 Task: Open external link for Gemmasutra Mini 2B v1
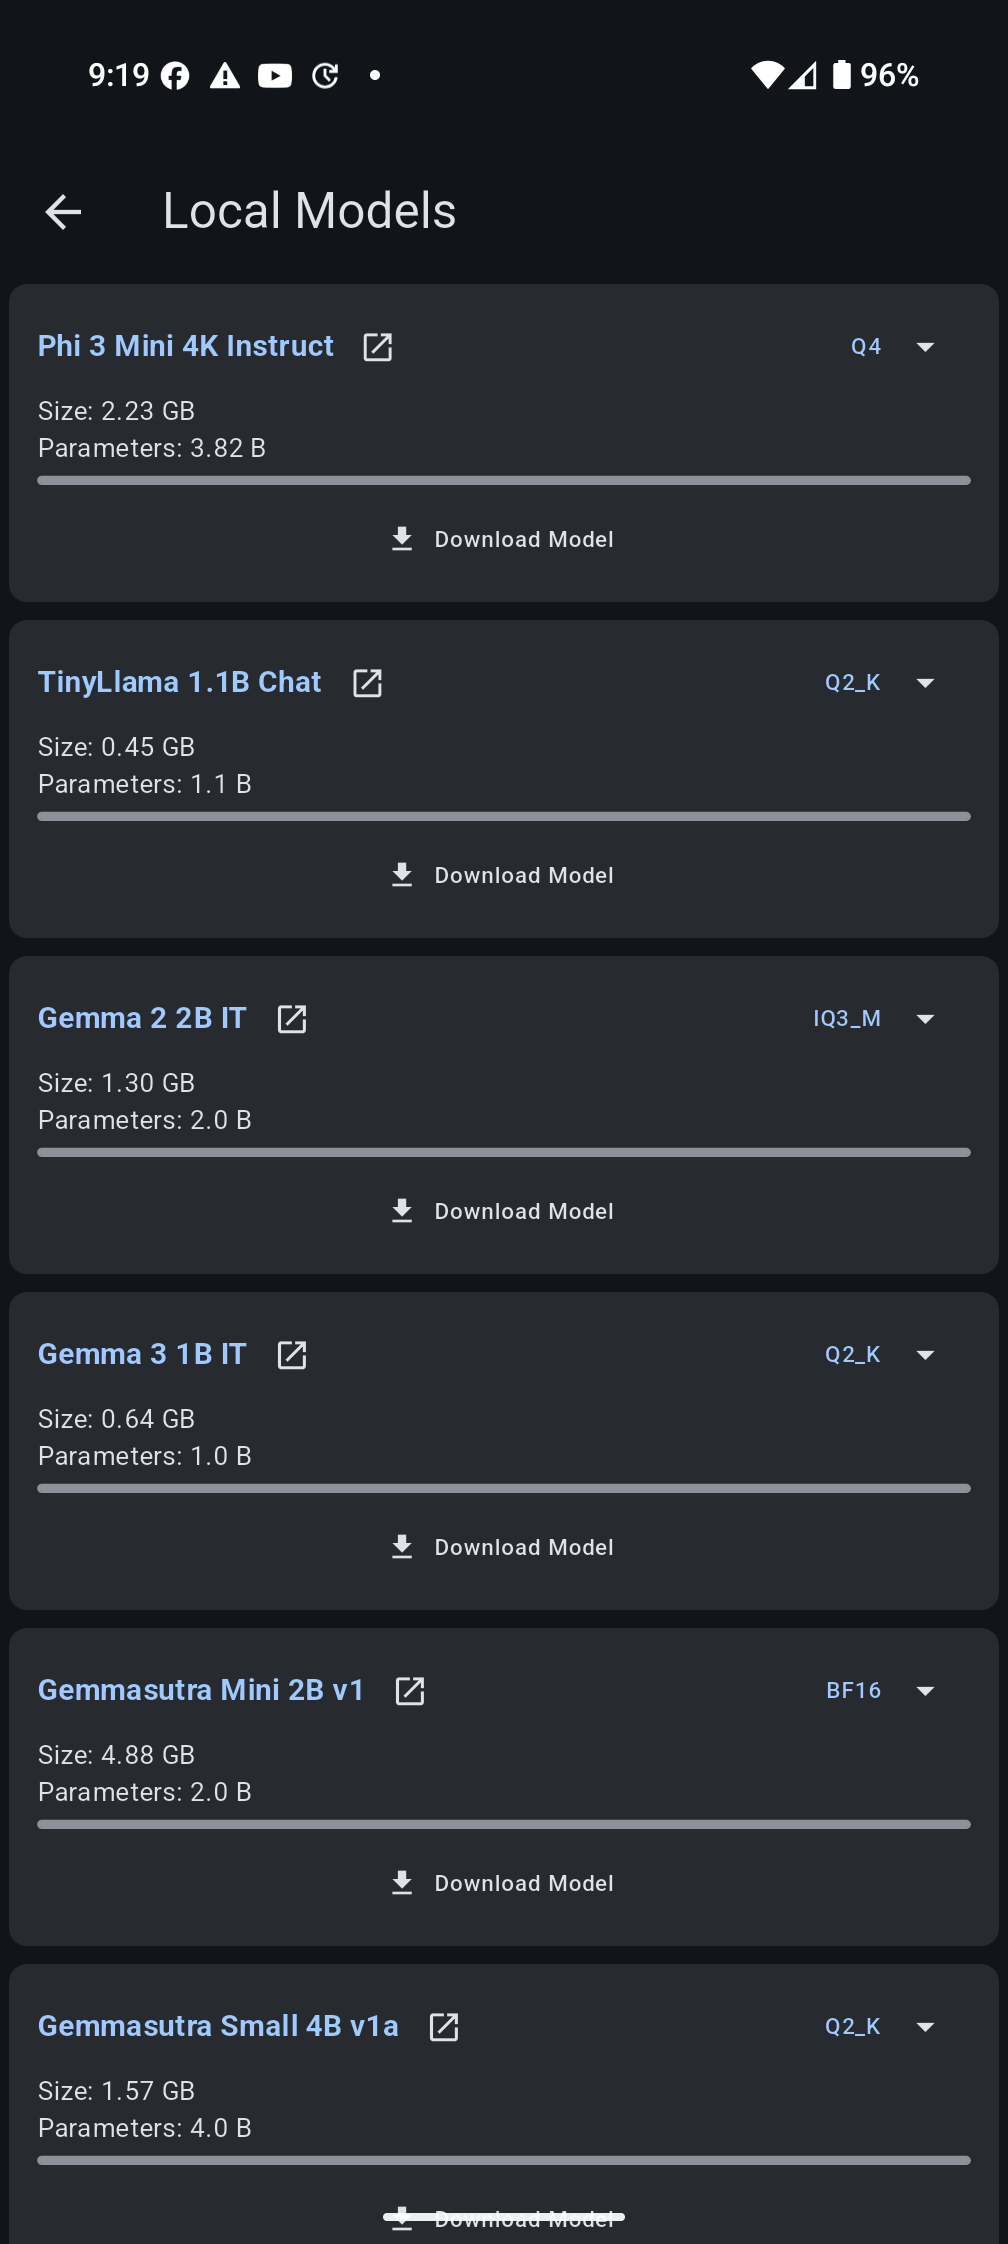(410, 1691)
